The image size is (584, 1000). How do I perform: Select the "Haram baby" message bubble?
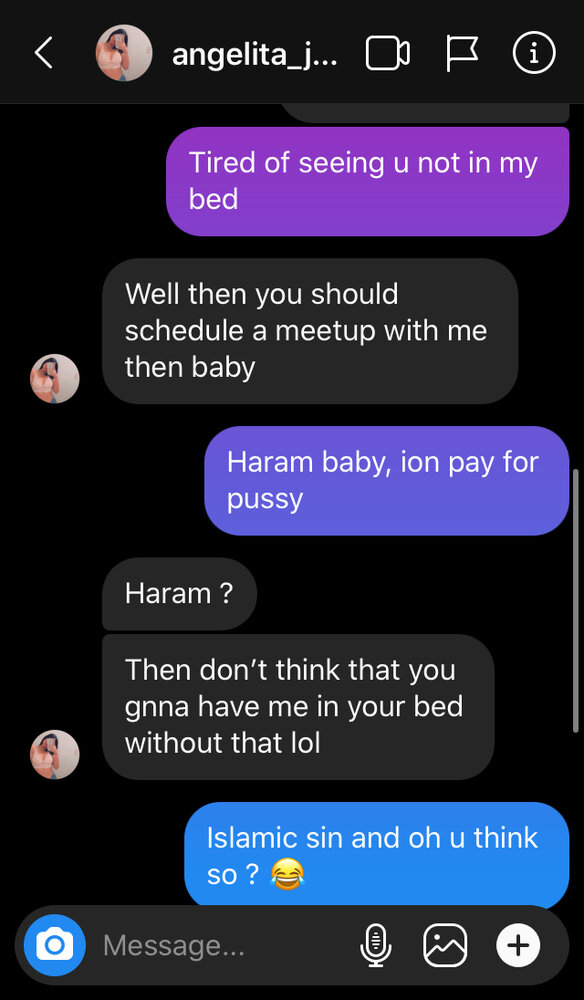[x=386, y=480]
